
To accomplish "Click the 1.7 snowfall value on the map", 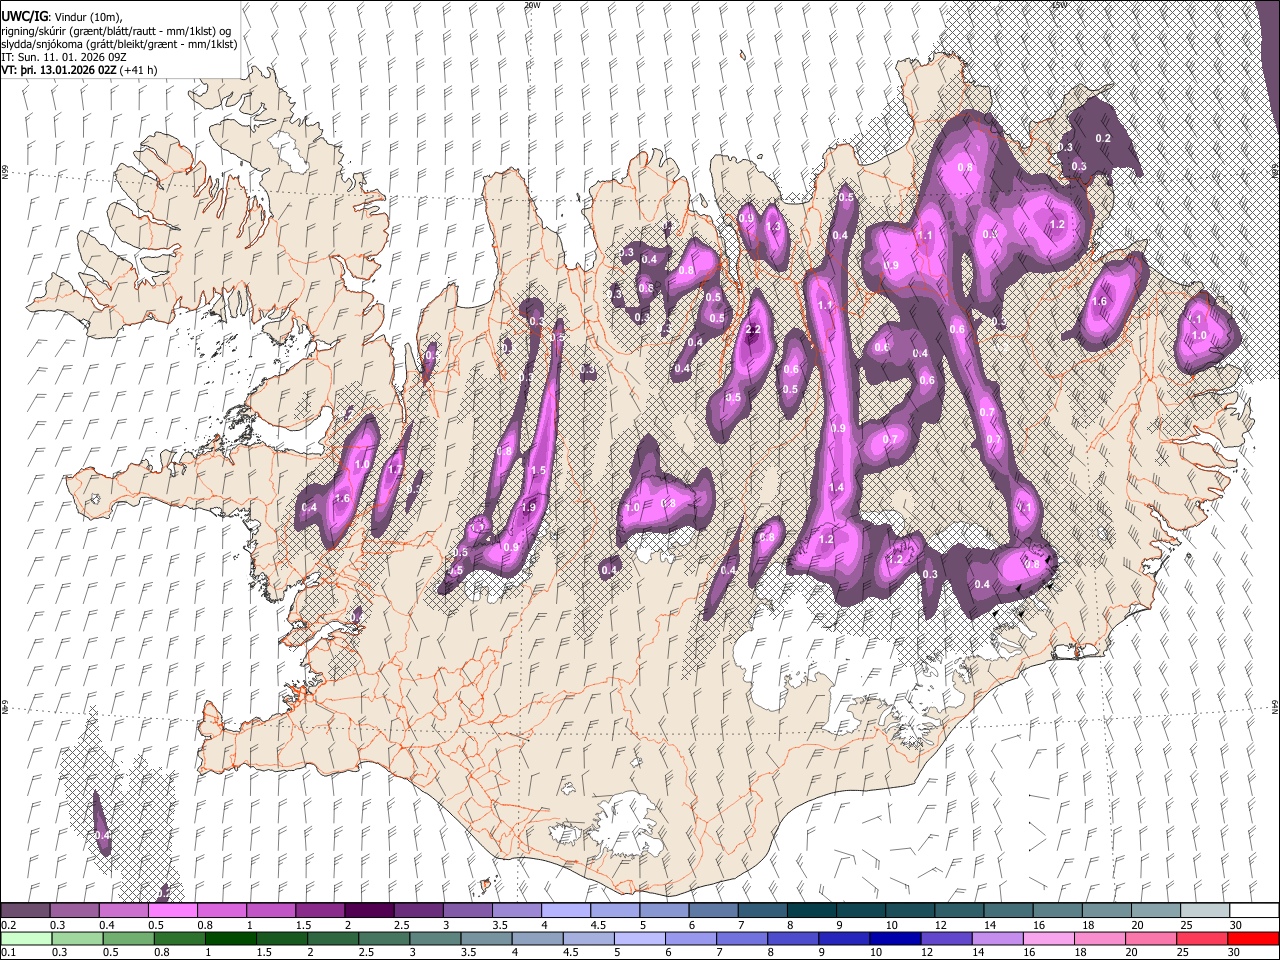I will coord(394,469).
